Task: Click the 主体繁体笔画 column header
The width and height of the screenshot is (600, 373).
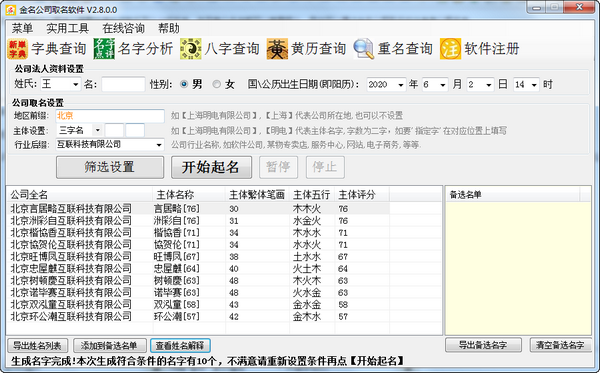Action: click(258, 195)
